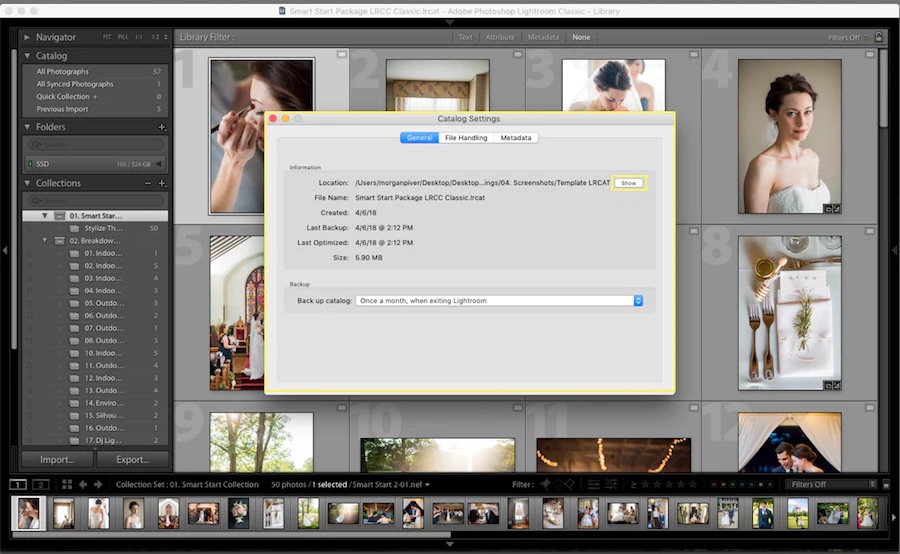Click the second monitor display button

[x=40, y=485]
